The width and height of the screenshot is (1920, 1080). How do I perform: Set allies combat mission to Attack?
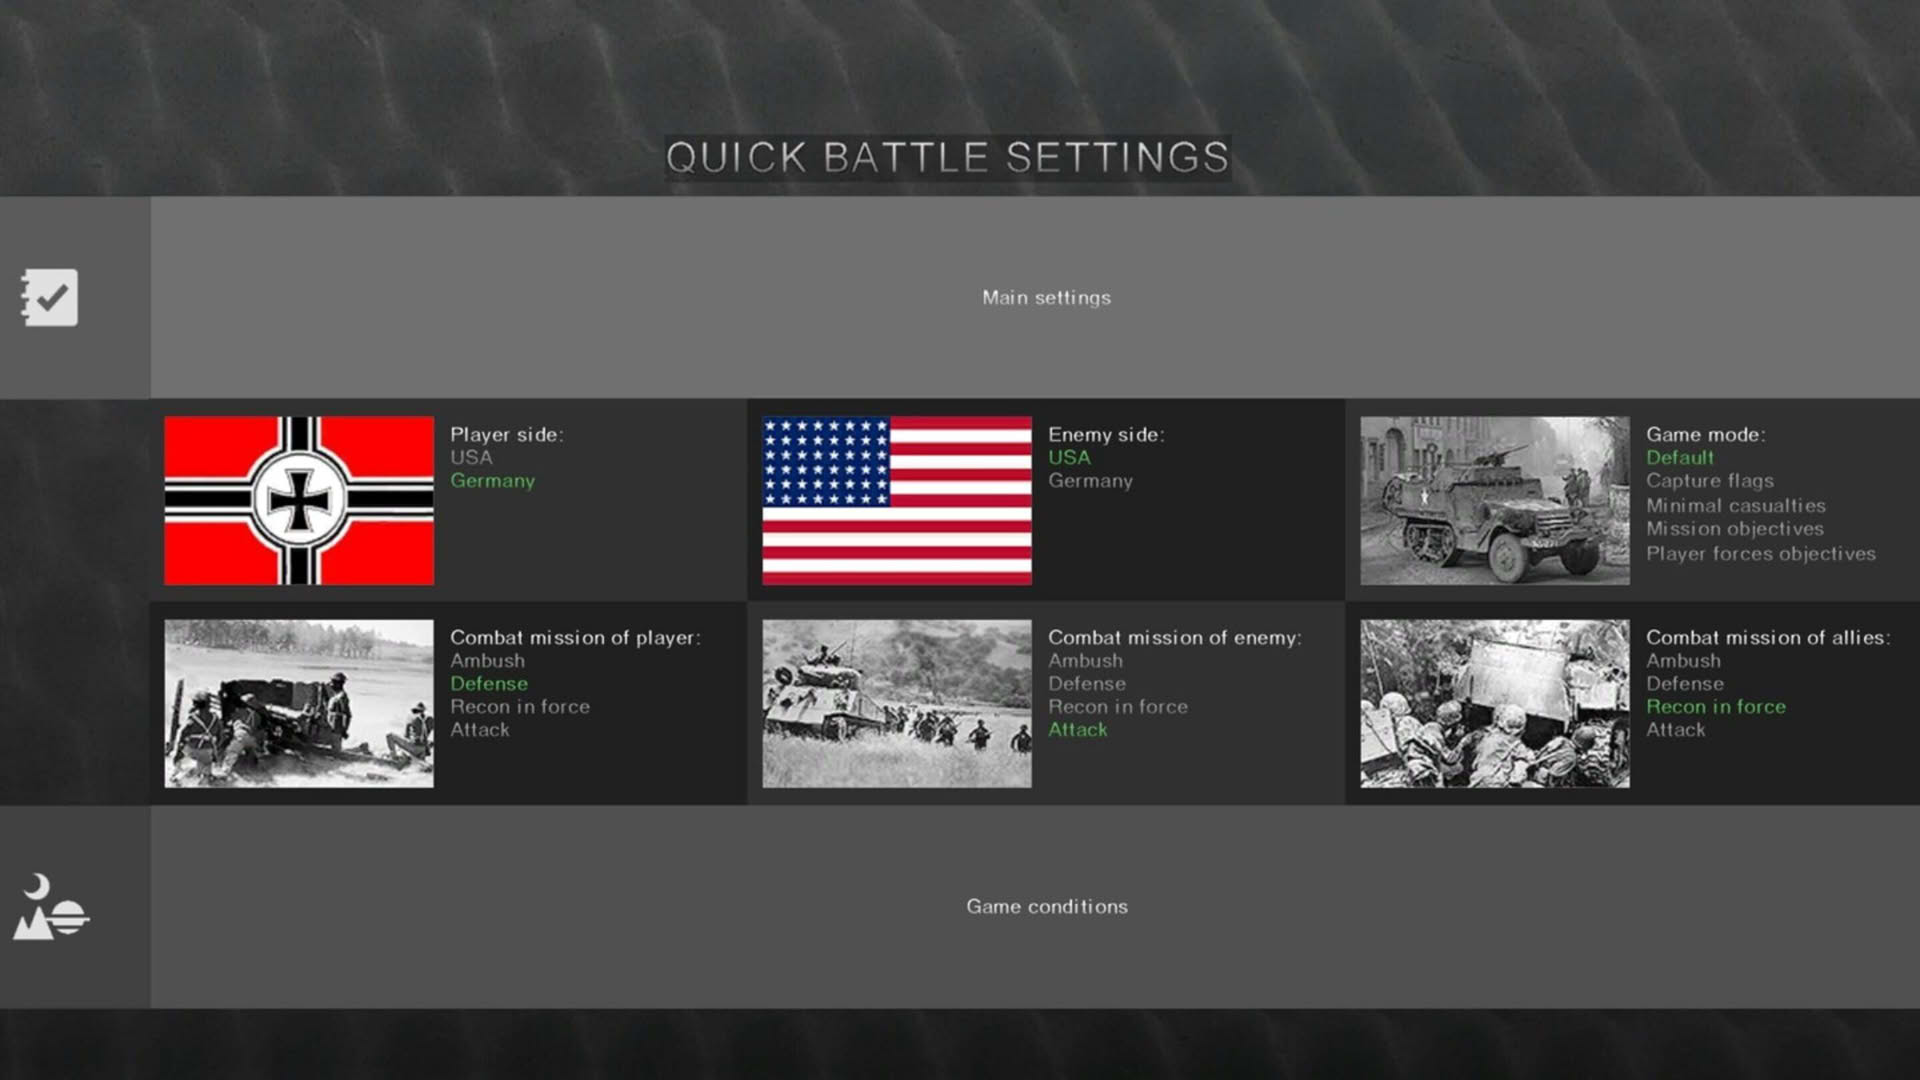tap(1676, 729)
